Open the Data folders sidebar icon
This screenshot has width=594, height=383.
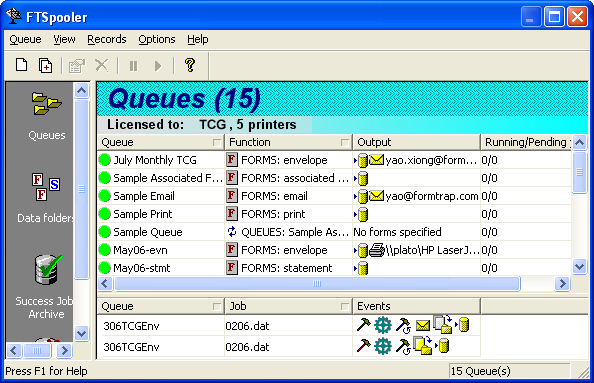click(x=46, y=187)
